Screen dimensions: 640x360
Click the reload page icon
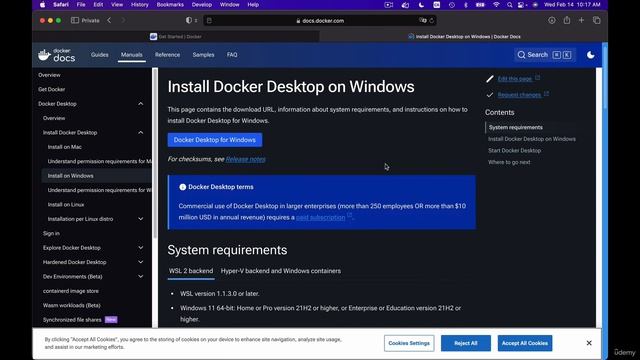point(431,20)
